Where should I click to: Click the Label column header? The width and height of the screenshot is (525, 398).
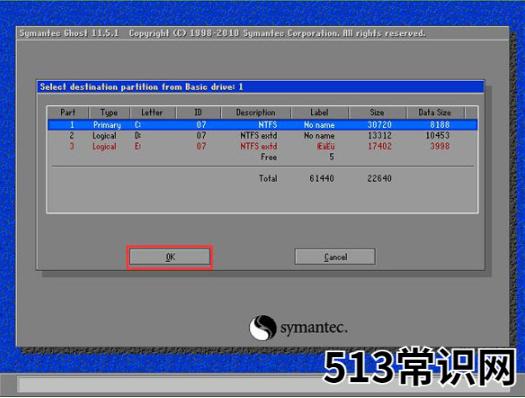tap(319, 112)
